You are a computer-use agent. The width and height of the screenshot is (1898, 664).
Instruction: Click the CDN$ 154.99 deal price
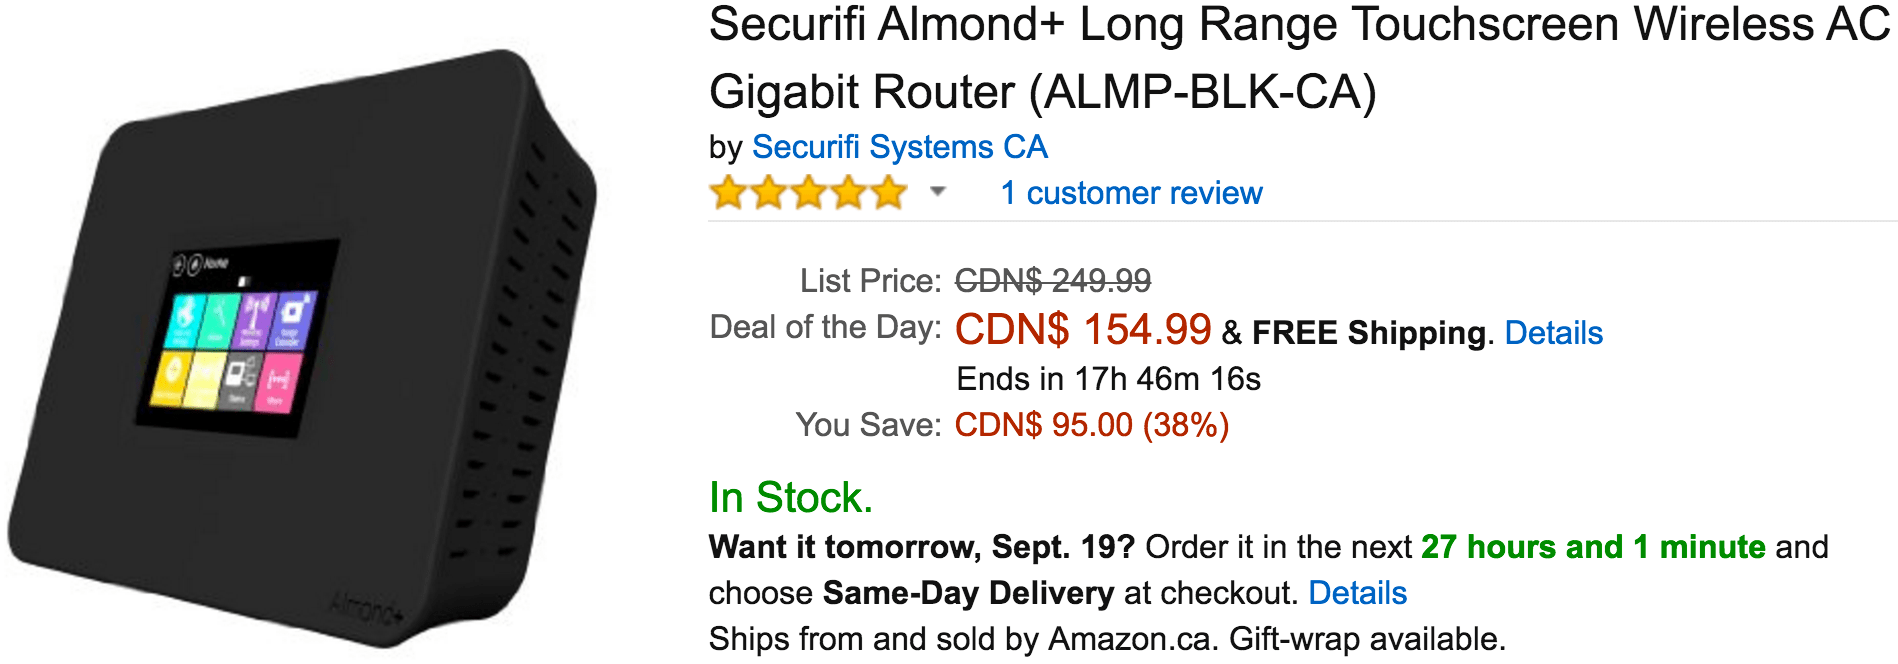(x=1083, y=329)
